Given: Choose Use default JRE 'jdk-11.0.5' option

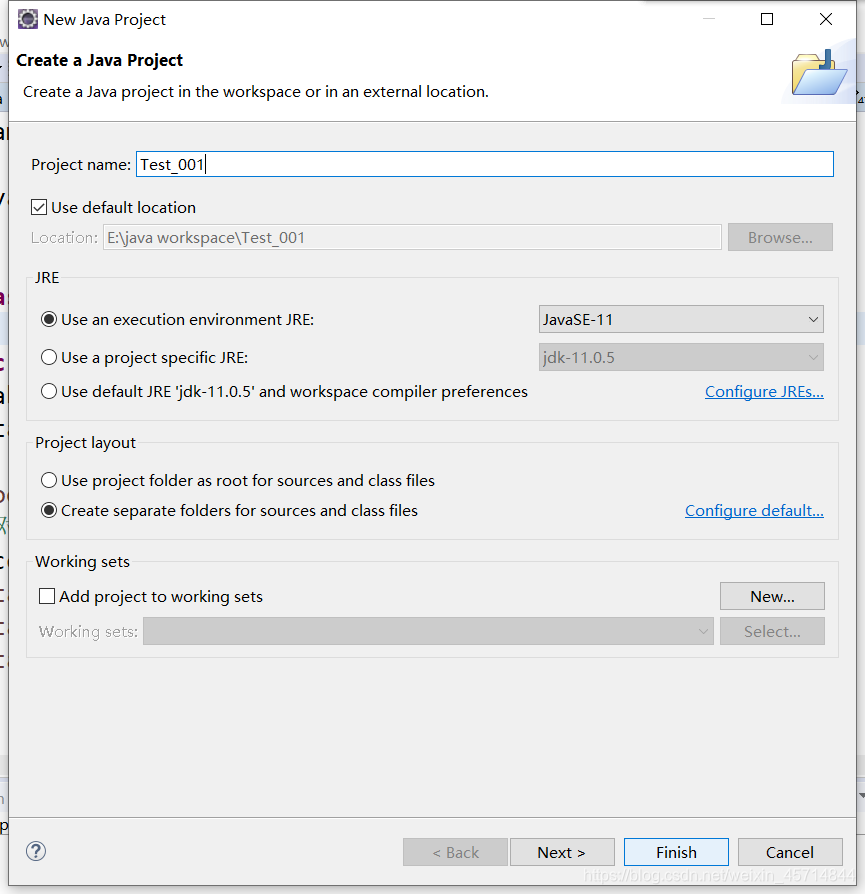Looking at the screenshot, I should coord(49,391).
